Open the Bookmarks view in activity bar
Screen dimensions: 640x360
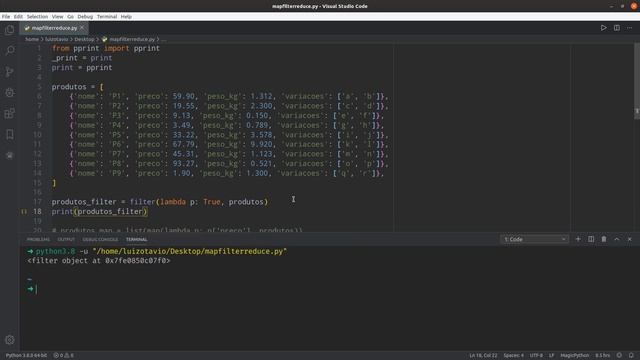(x=9, y=134)
